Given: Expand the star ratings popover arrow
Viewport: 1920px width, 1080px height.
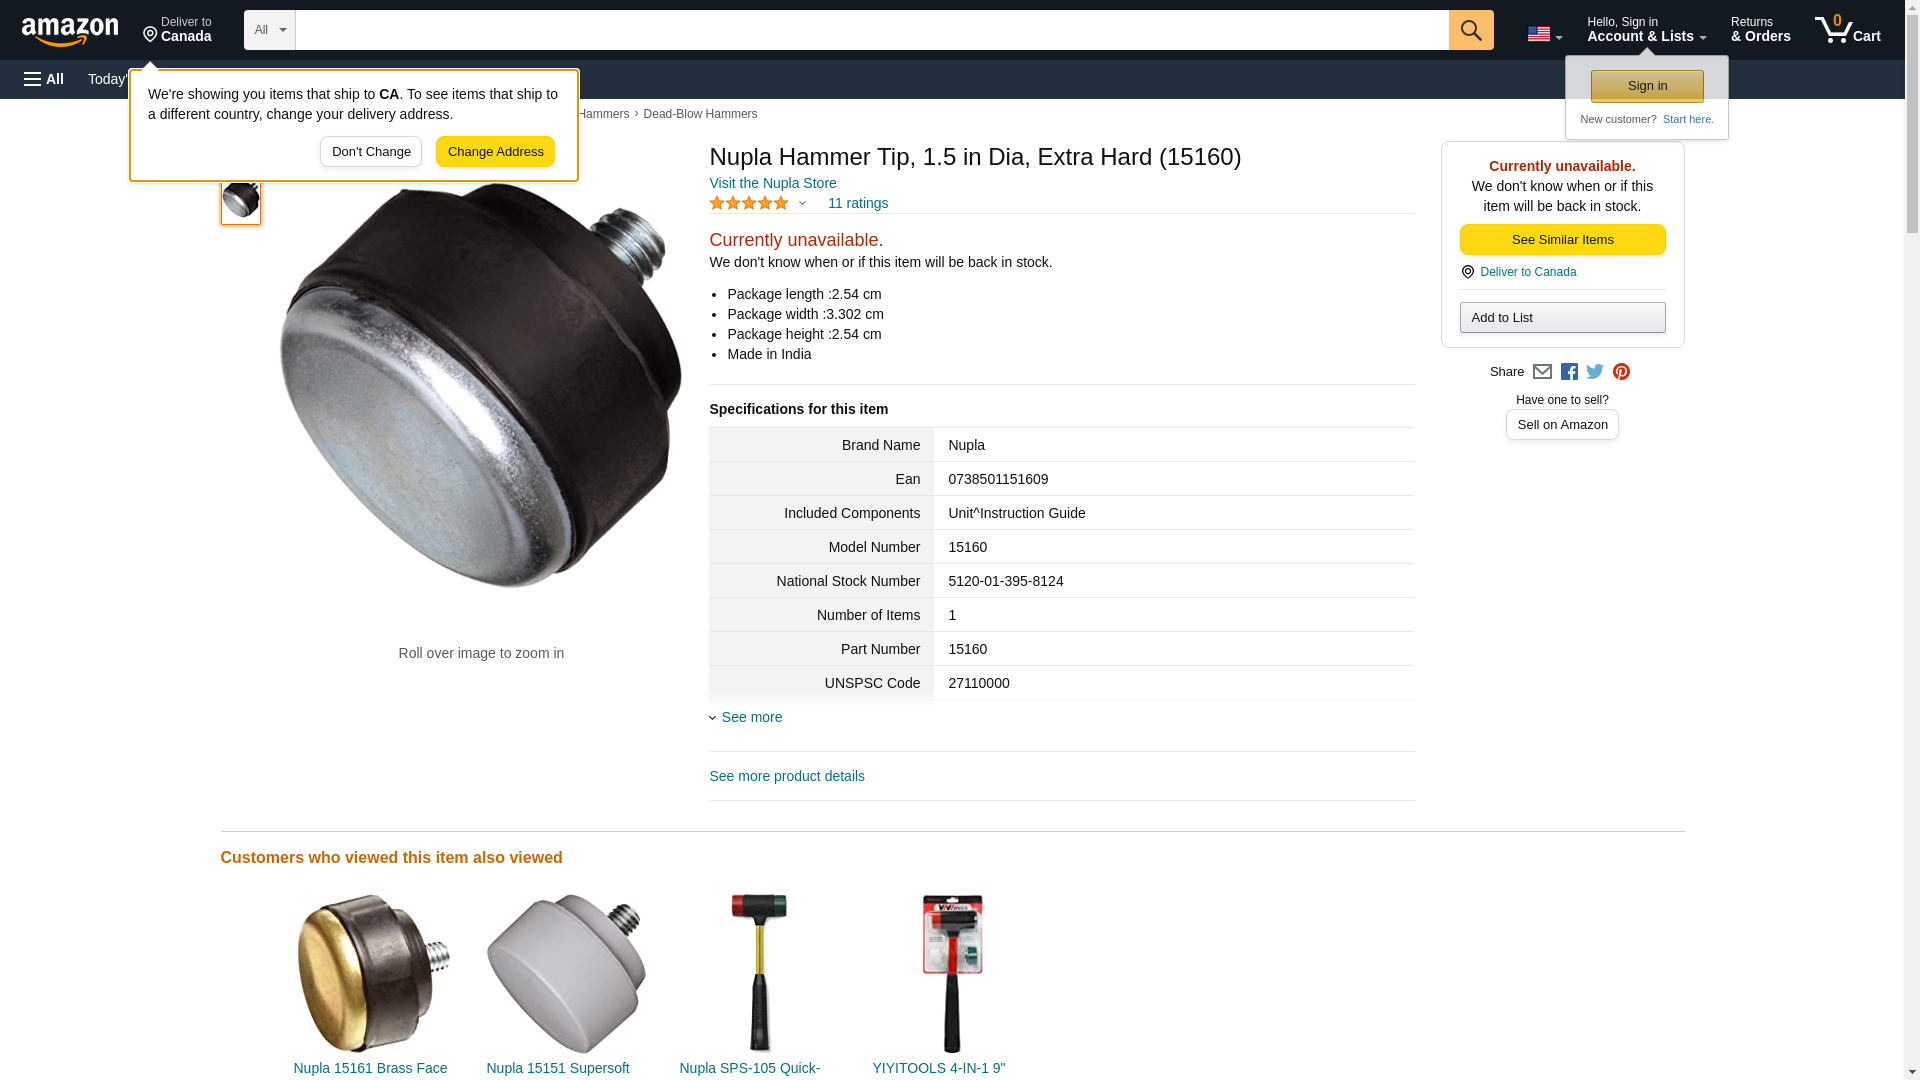Looking at the screenshot, I should pos(802,204).
